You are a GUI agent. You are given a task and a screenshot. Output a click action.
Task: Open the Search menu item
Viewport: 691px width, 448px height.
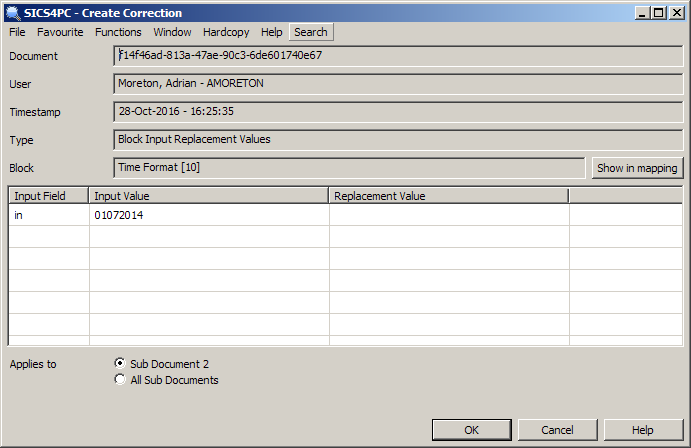(x=311, y=32)
